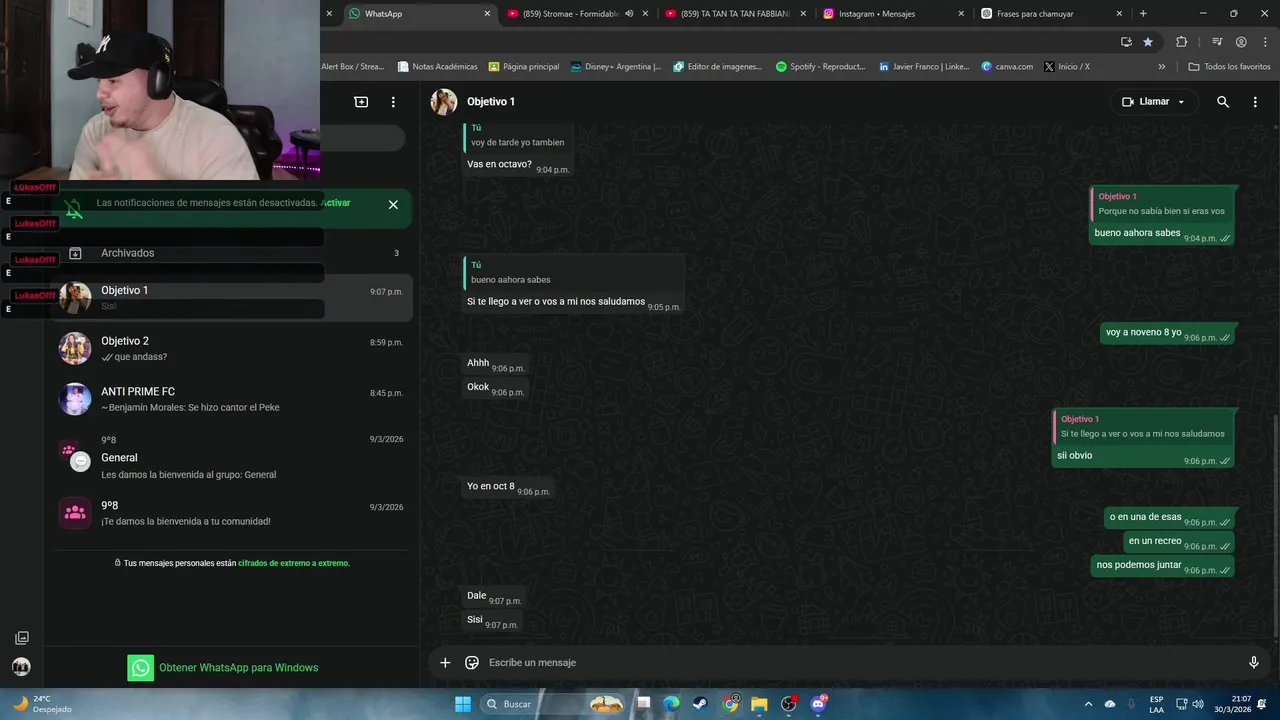
Task: Expand the hidden bookmarks chevron
Action: [1162, 67]
